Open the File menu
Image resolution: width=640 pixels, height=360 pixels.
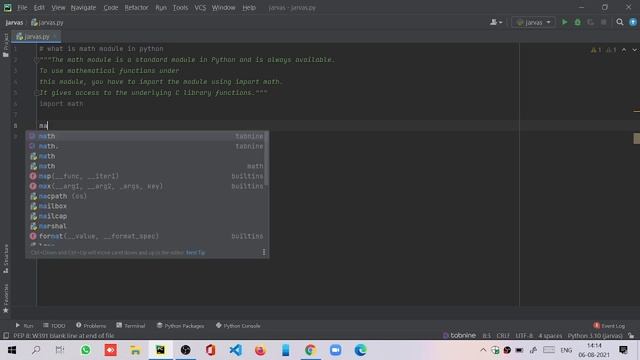pyautogui.click(x=22, y=7)
